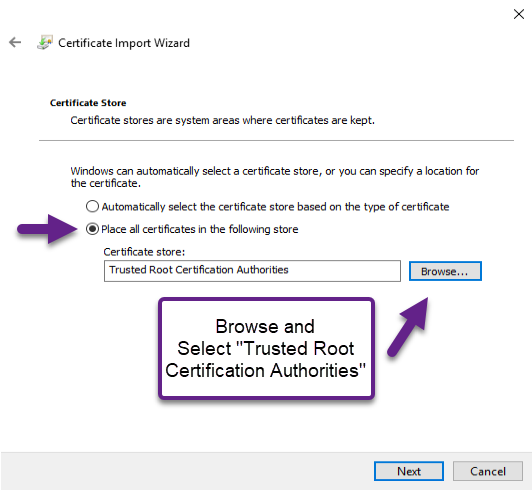Click the bold 'Certificate Store' heading
Screen dimensions: 532x490
pos(88,103)
